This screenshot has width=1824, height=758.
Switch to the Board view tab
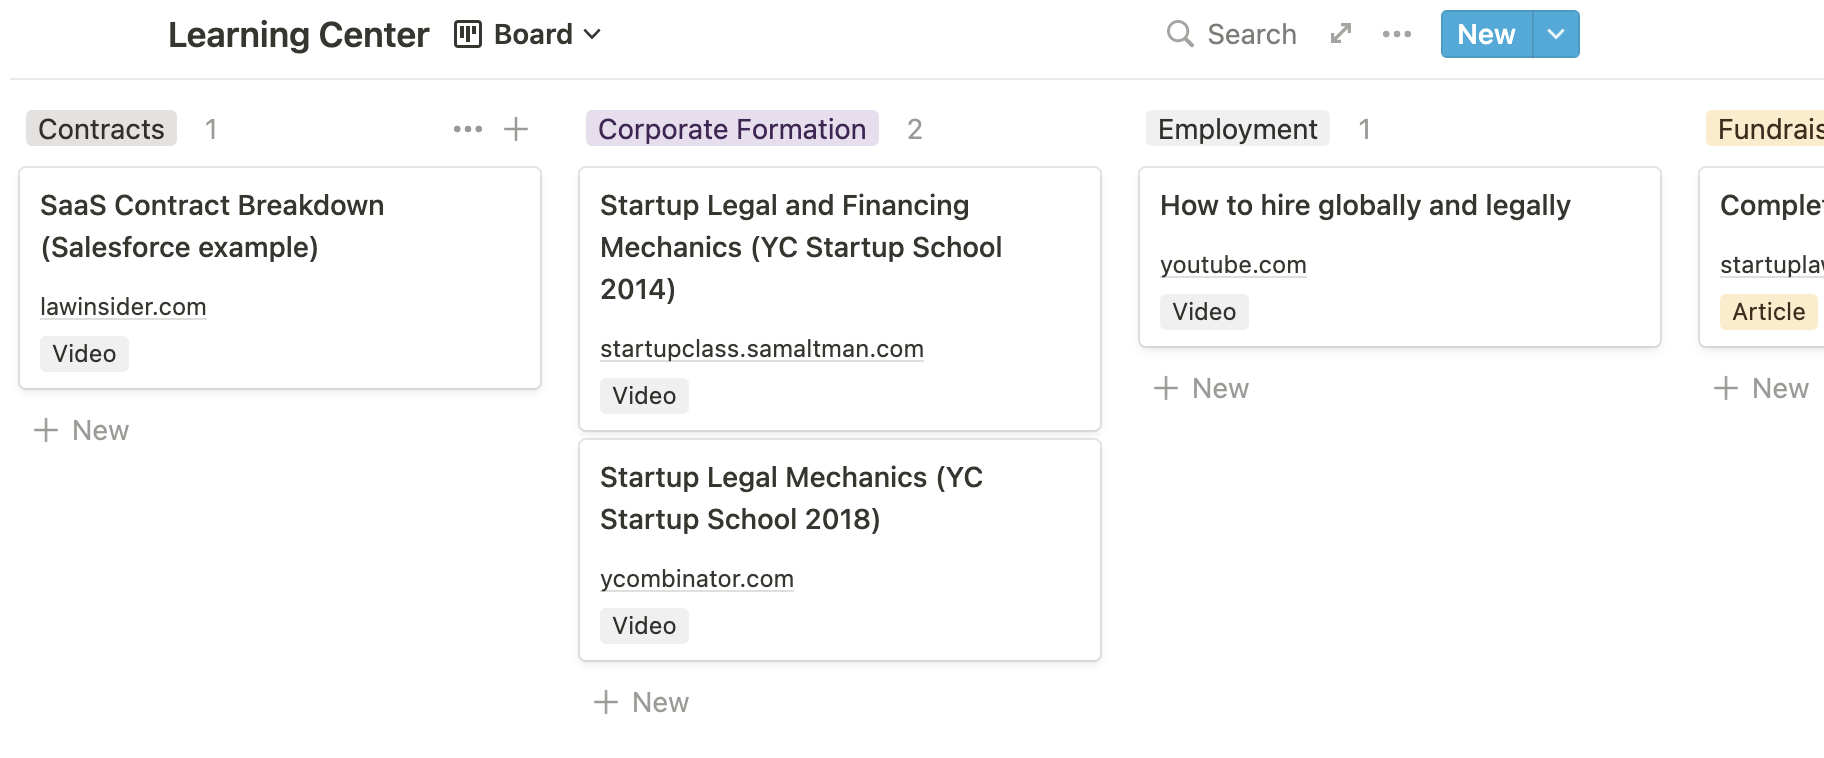[x=532, y=33]
